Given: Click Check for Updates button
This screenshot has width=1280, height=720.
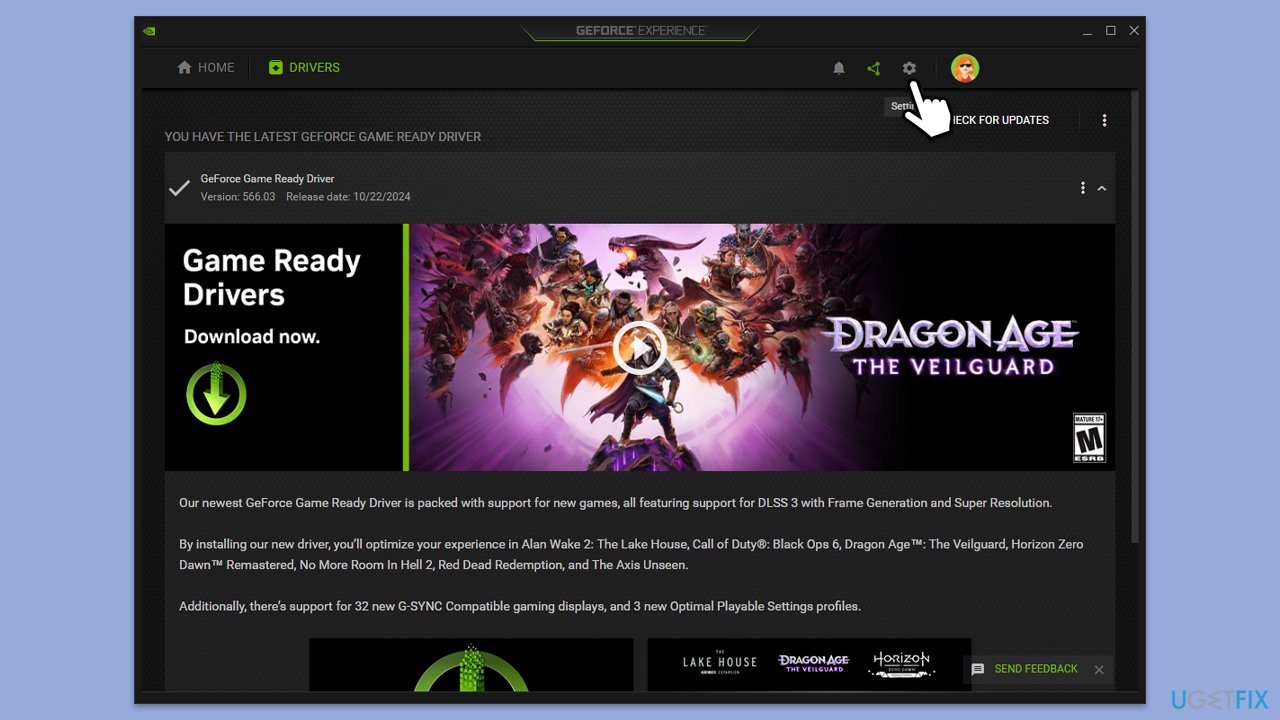Looking at the screenshot, I should (x=999, y=120).
